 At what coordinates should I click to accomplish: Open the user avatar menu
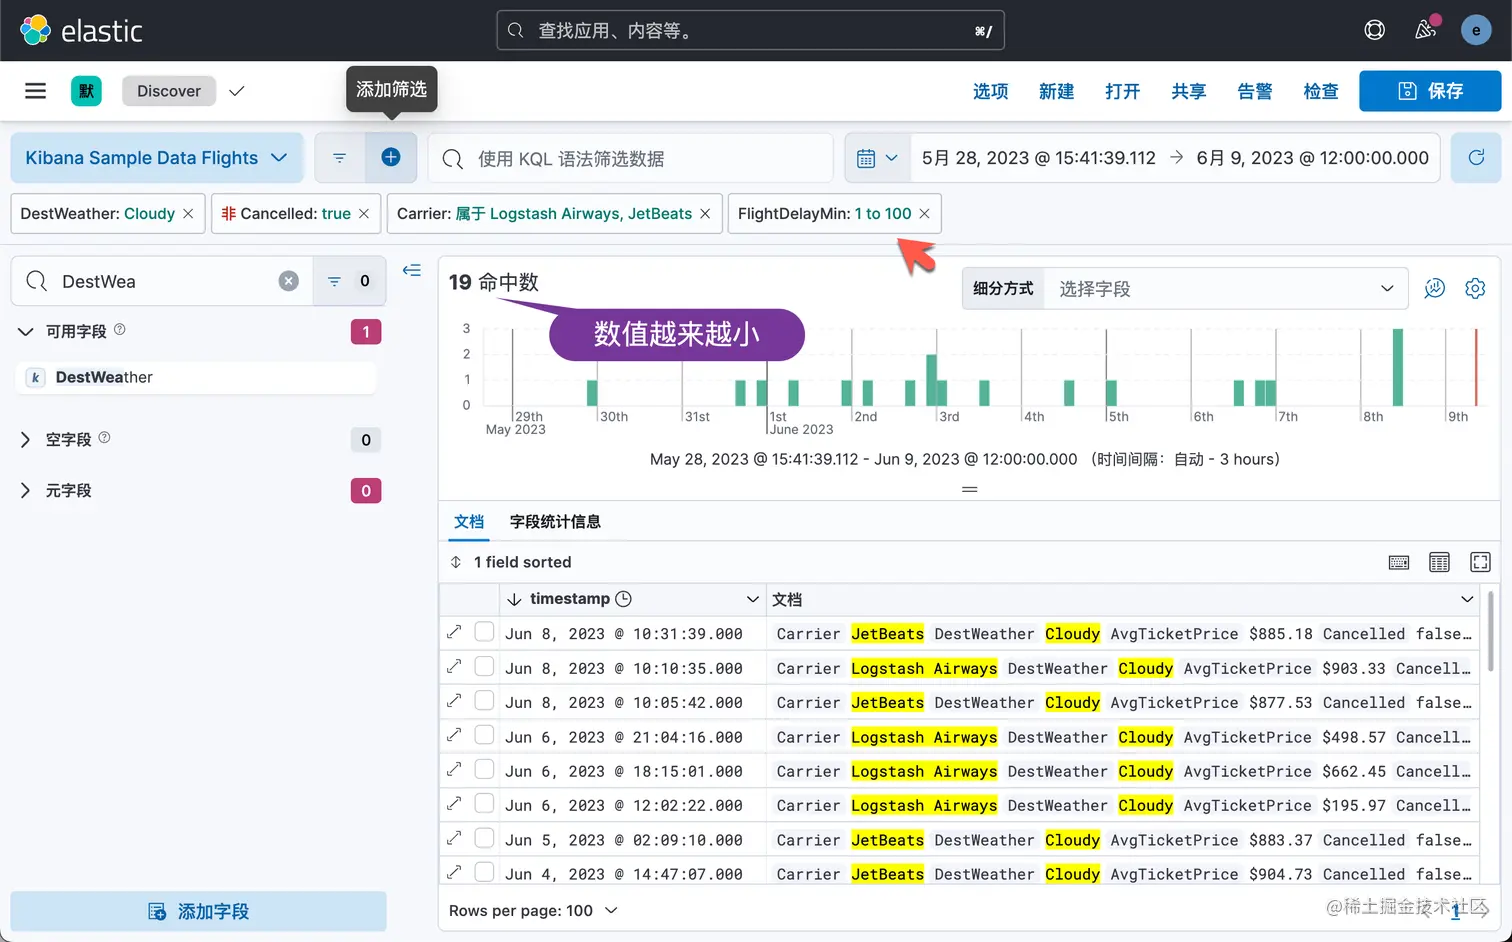coord(1476,30)
